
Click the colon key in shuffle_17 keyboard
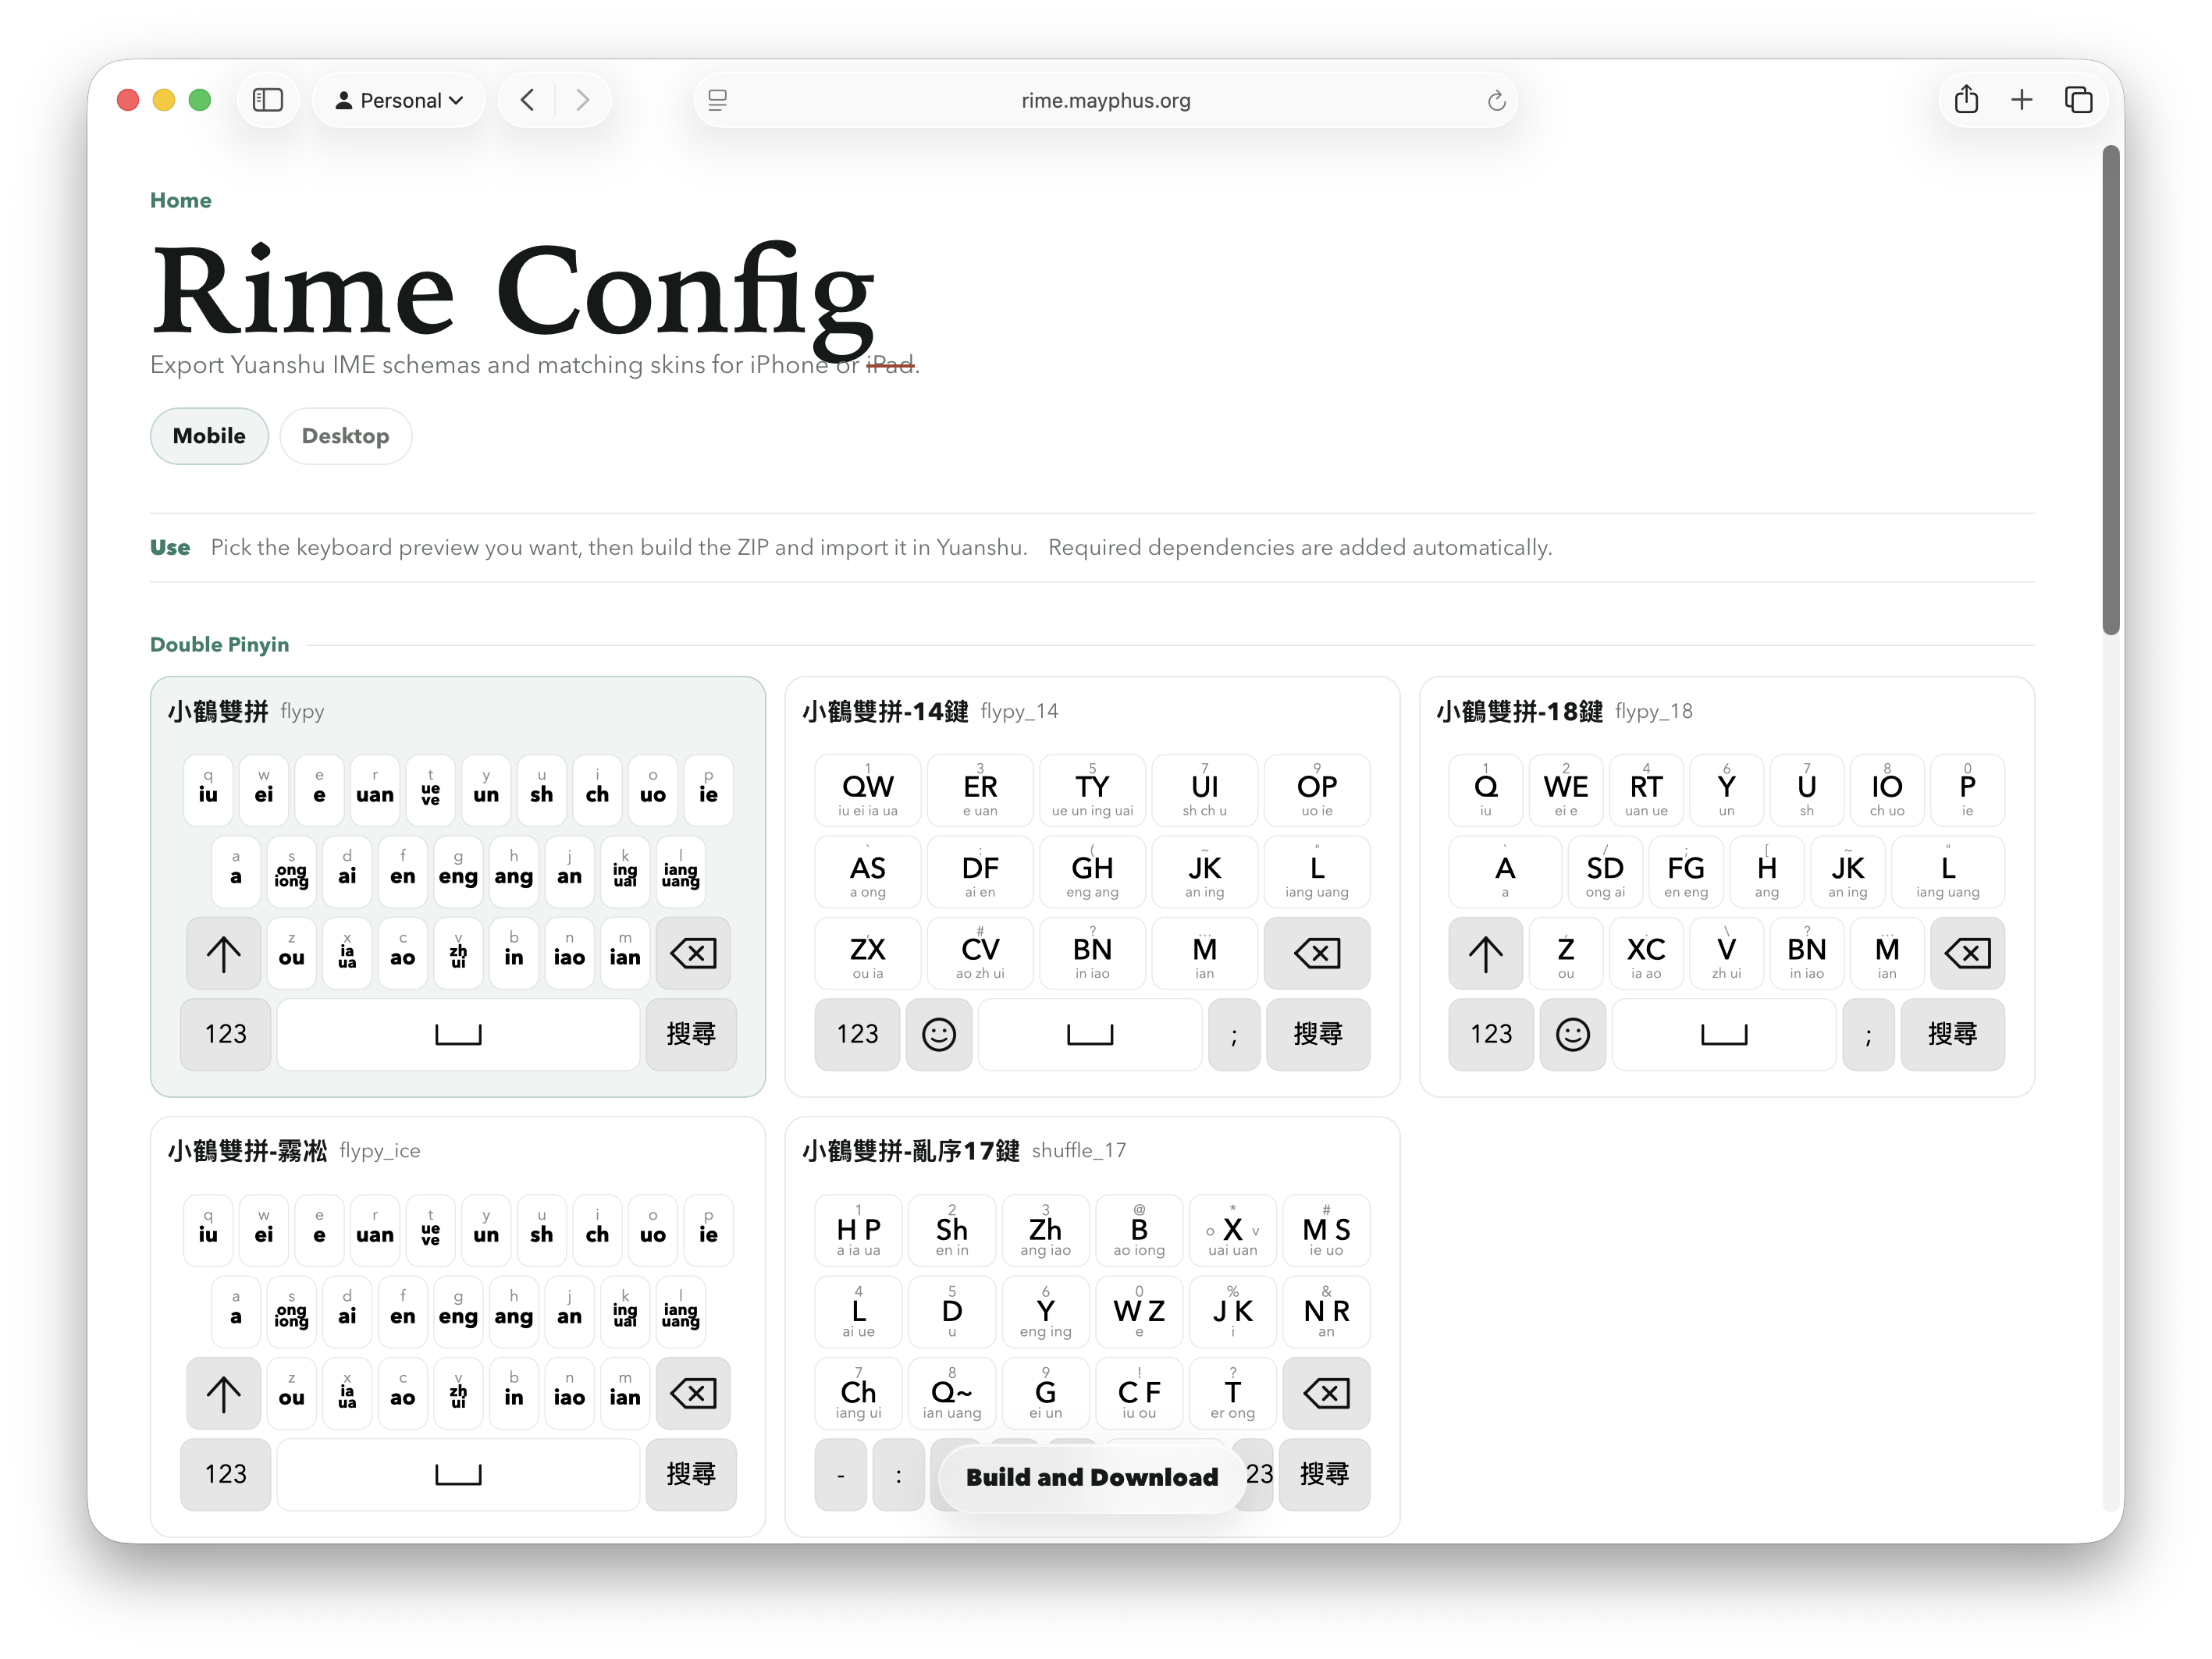[x=898, y=1474]
